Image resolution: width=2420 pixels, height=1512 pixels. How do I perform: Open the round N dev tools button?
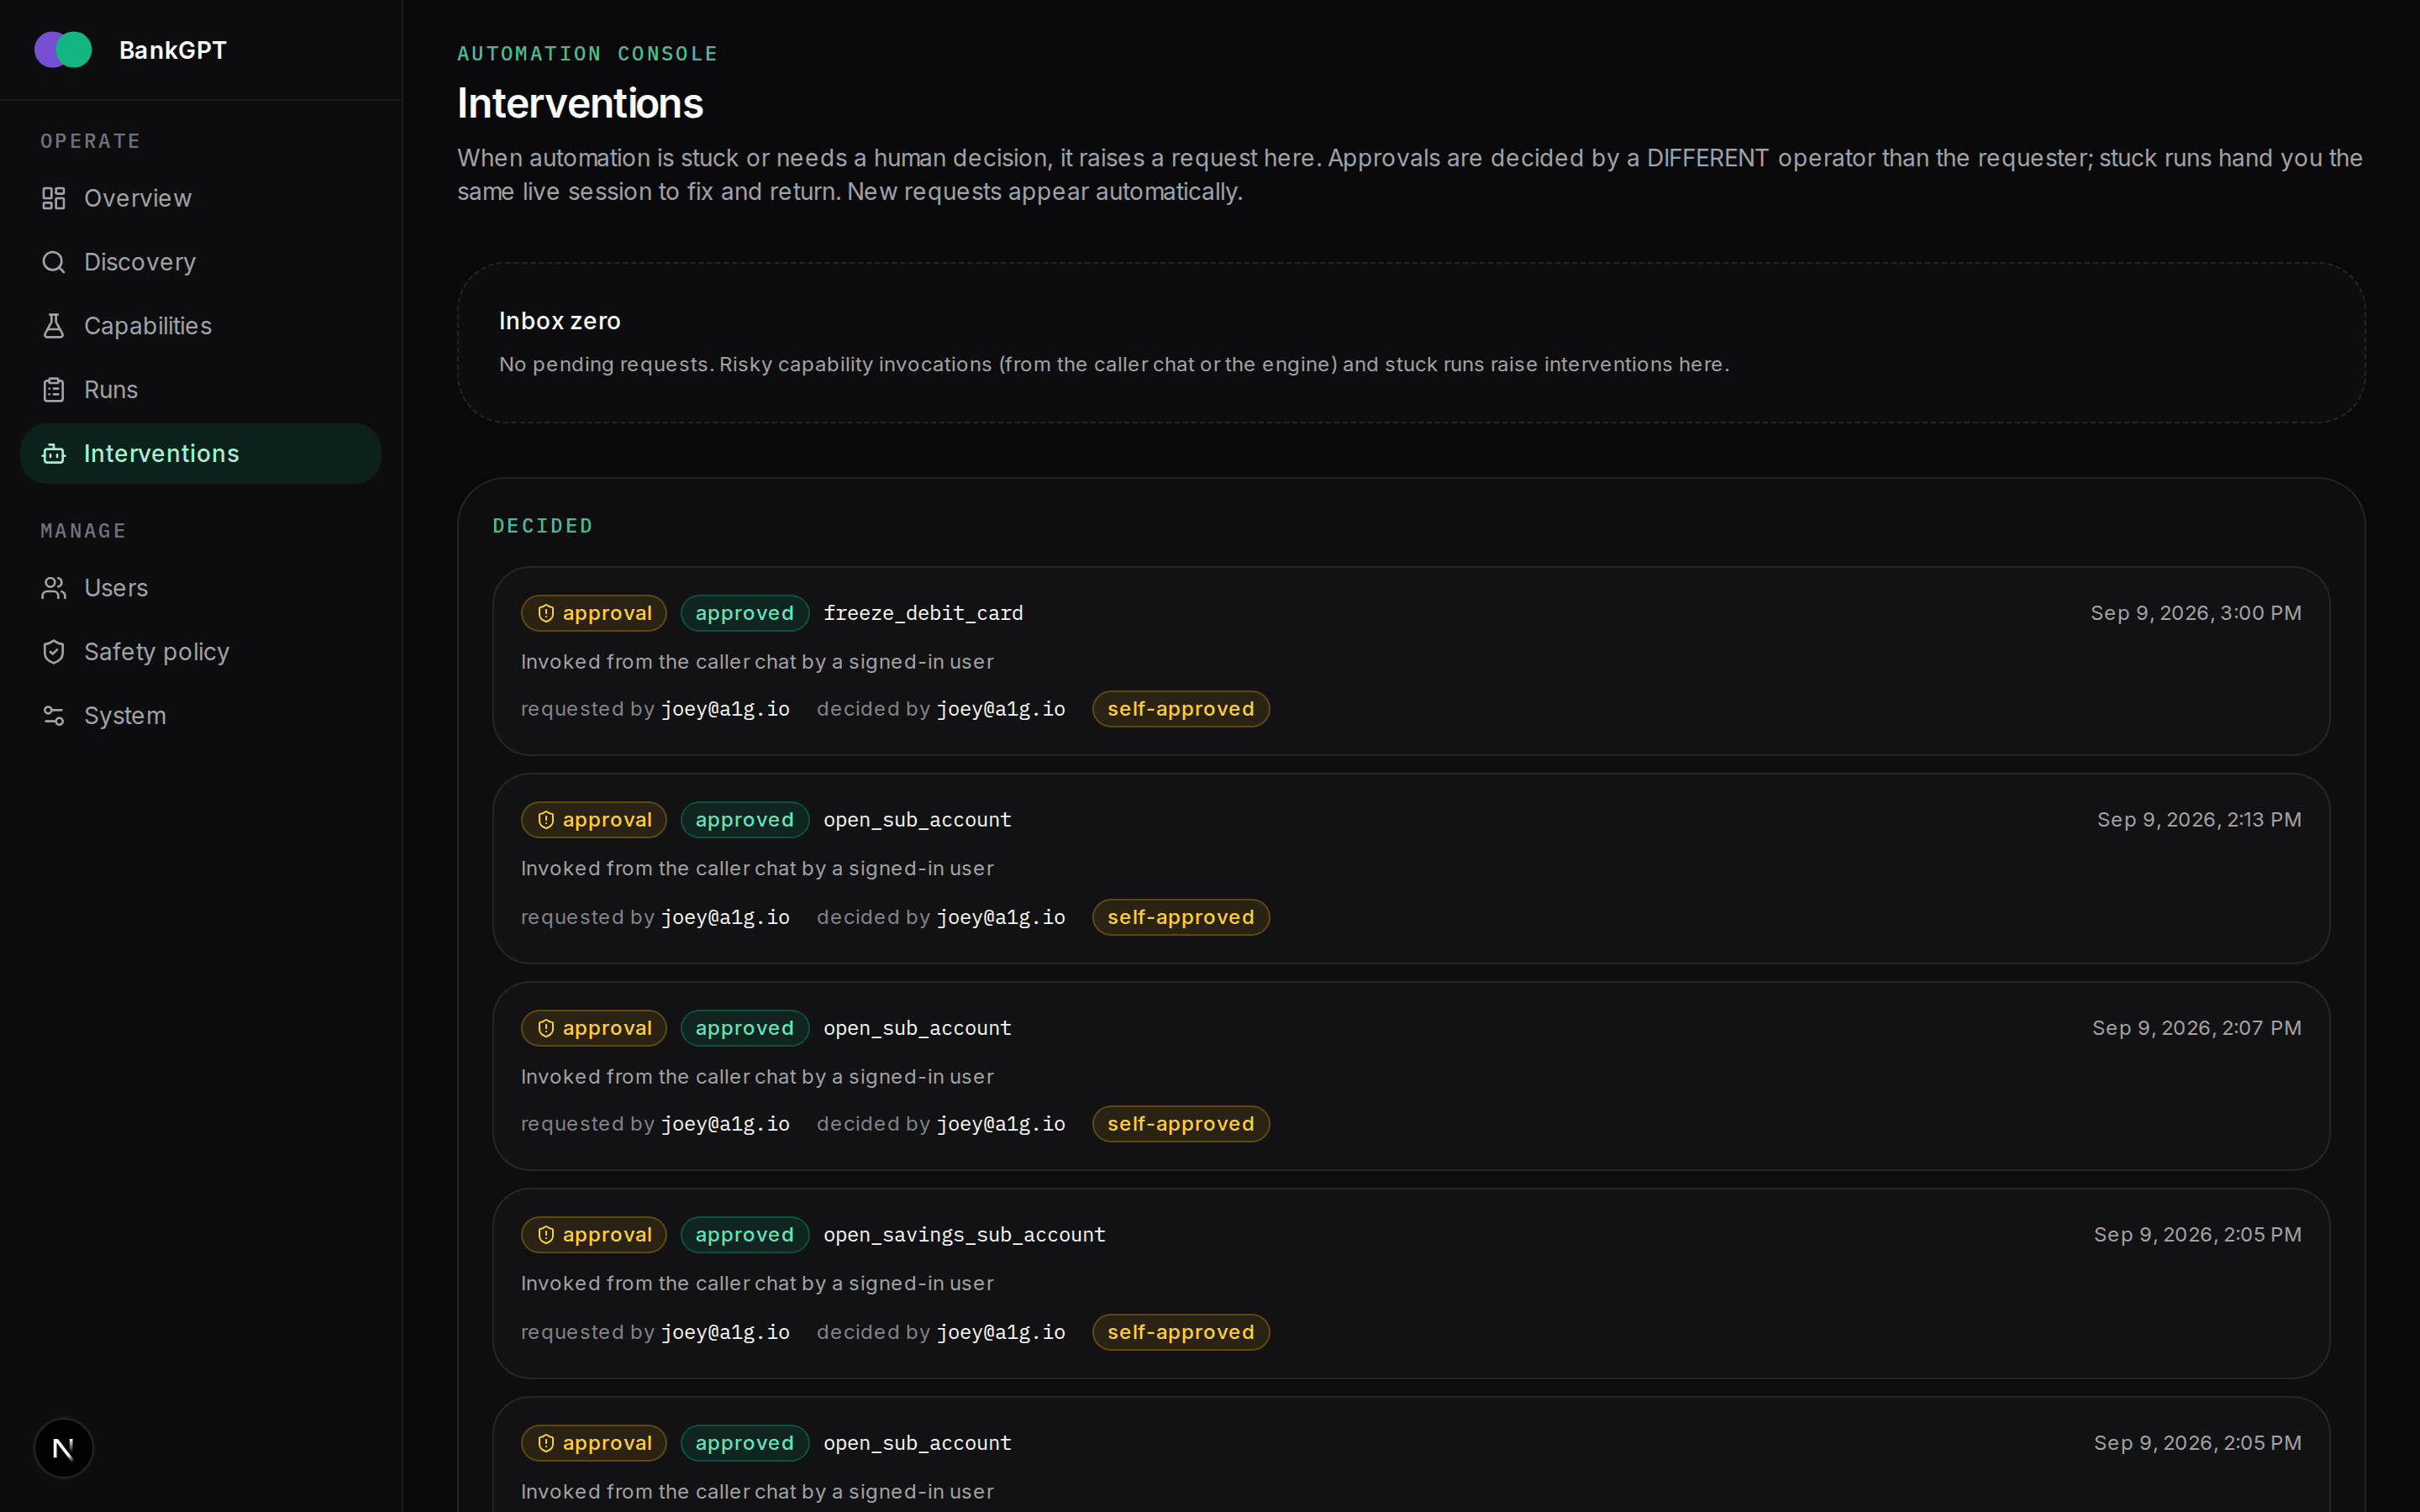click(x=63, y=1448)
